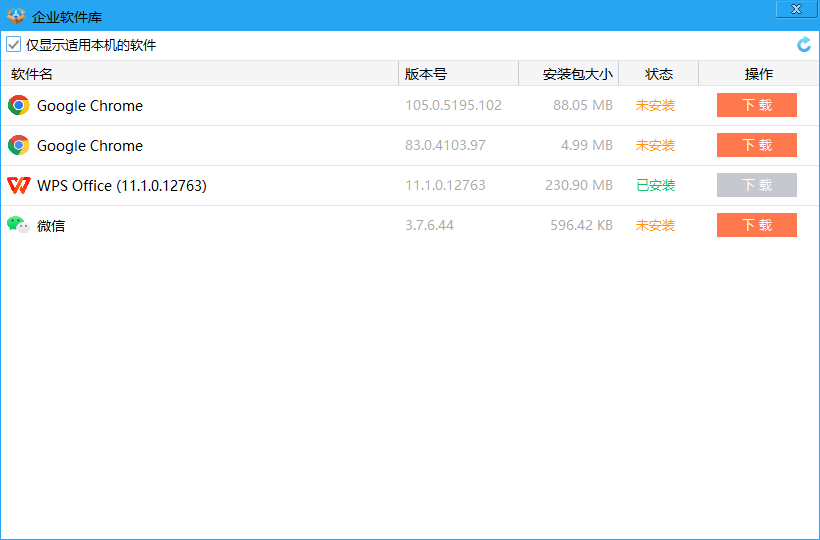This screenshot has height=540, width=820.
Task: Click version text 3.7.6.44
Action: coord(429,225)
